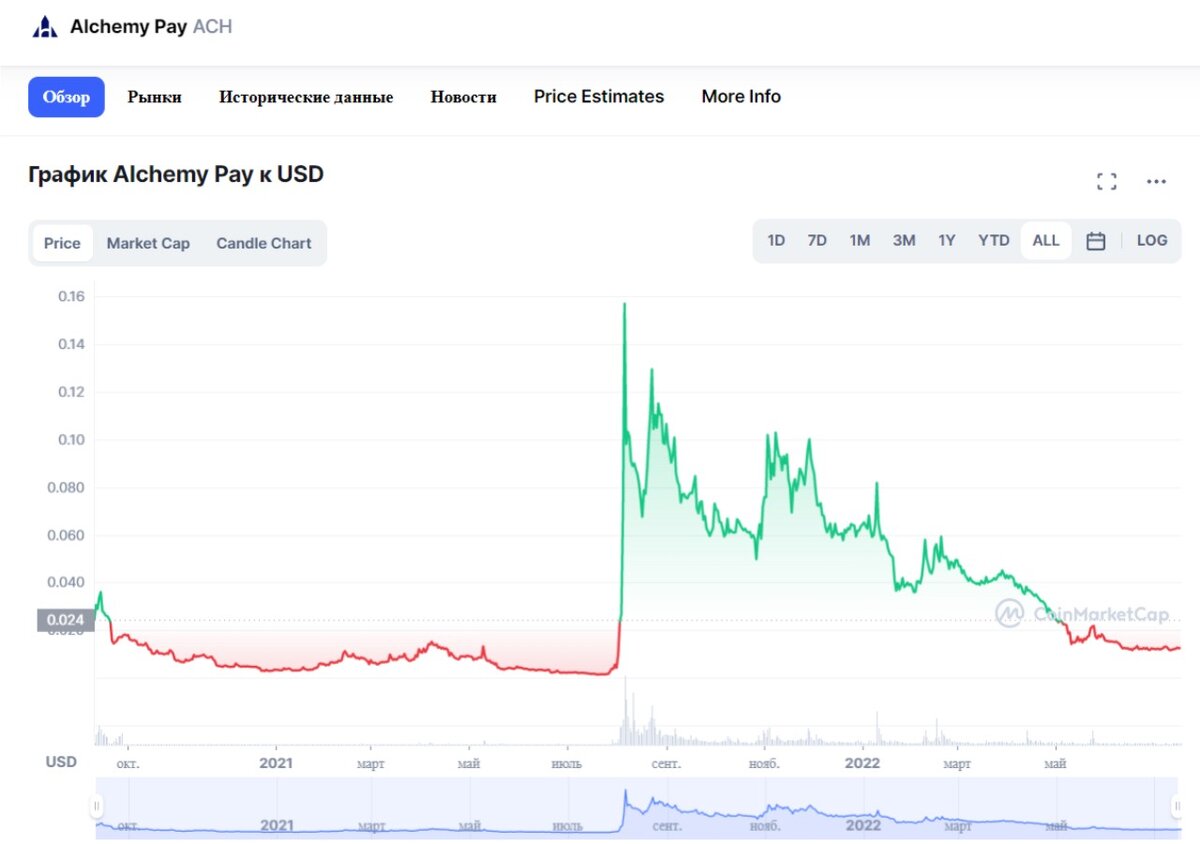Open the calendar date range picker
This screenshot has height=844, width=1200.
coord(1095,241)
